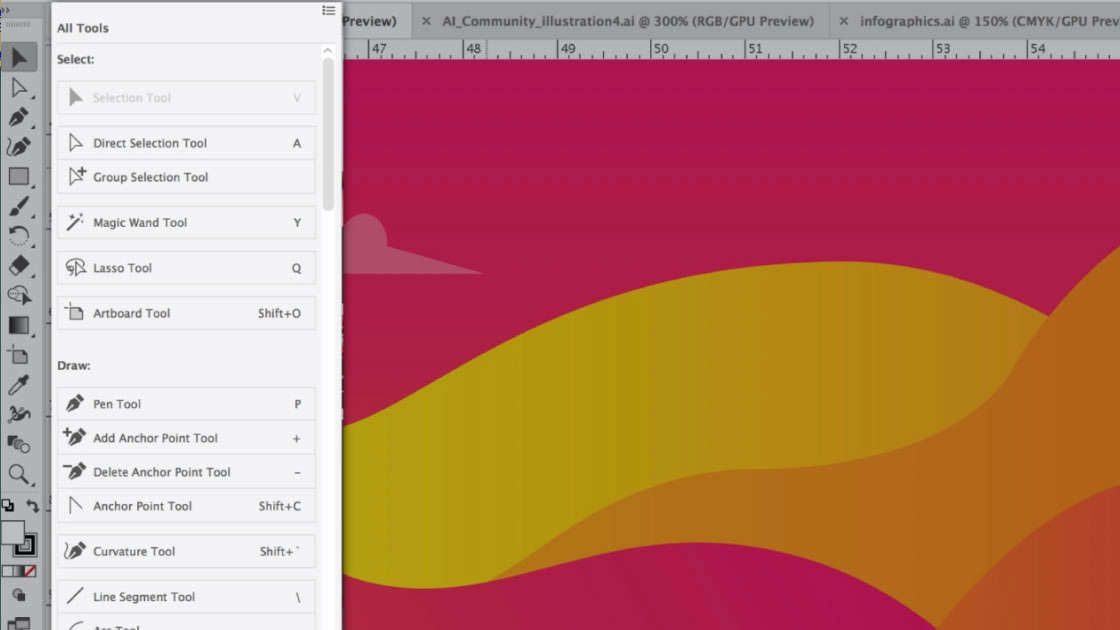This screenshot has height=630, width=1120.
Task: Activate the Shape Builder tool in the toolbar
Action: (19, 295)
